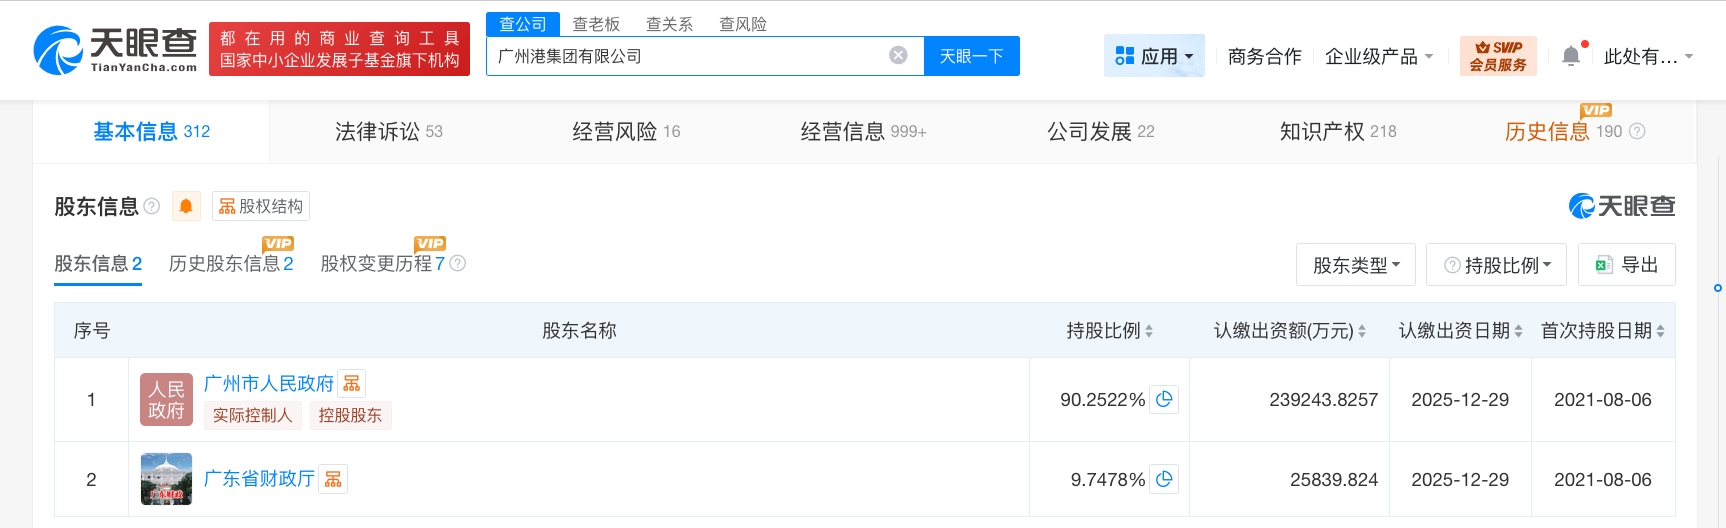Click equity structure icon beside 广州市人民政府

(x=352, y=384)
